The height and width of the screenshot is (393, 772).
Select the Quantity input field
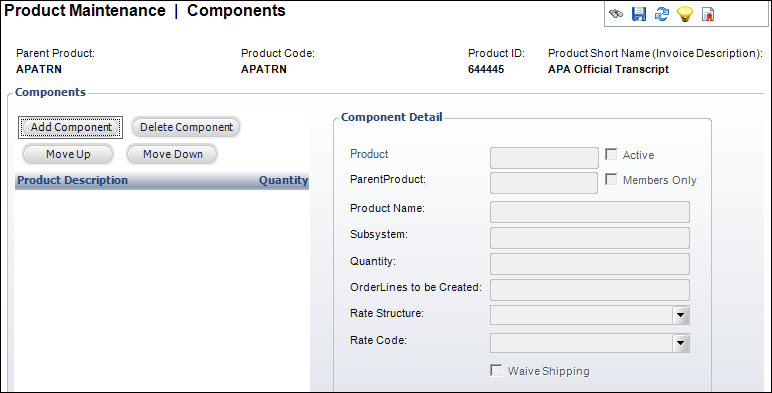pyautogui.click(x=590, y=264)
